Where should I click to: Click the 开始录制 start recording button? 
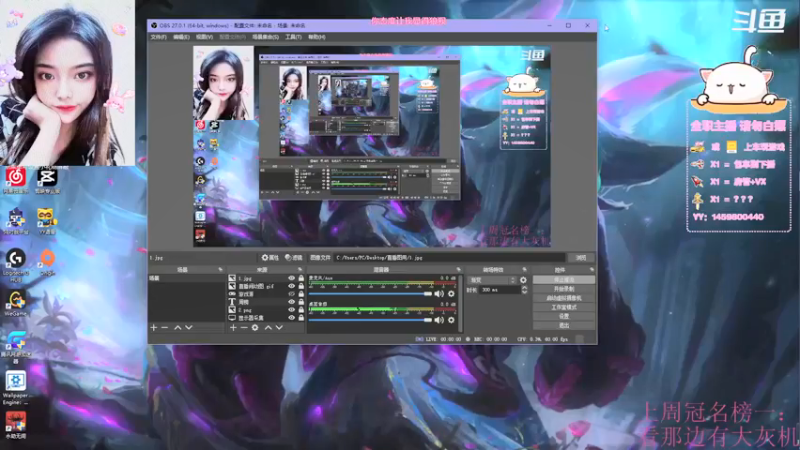pos(564,289)
